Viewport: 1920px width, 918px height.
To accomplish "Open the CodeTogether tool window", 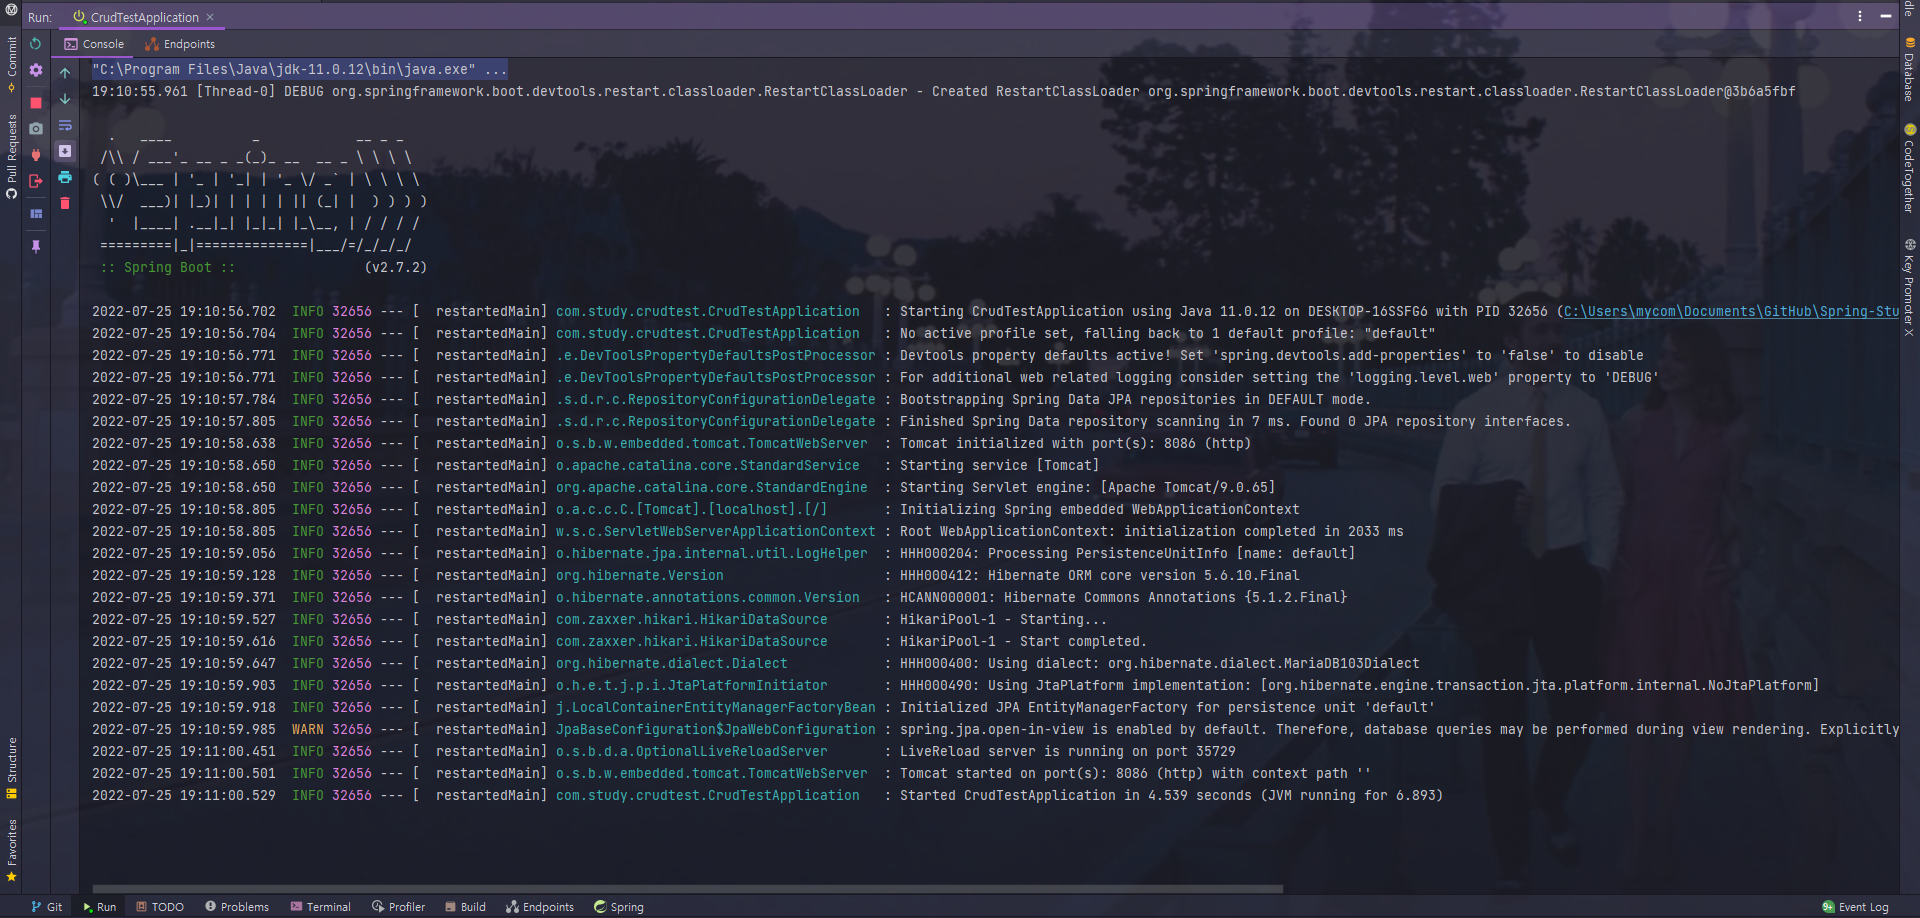I will [x=1909, y=168].
